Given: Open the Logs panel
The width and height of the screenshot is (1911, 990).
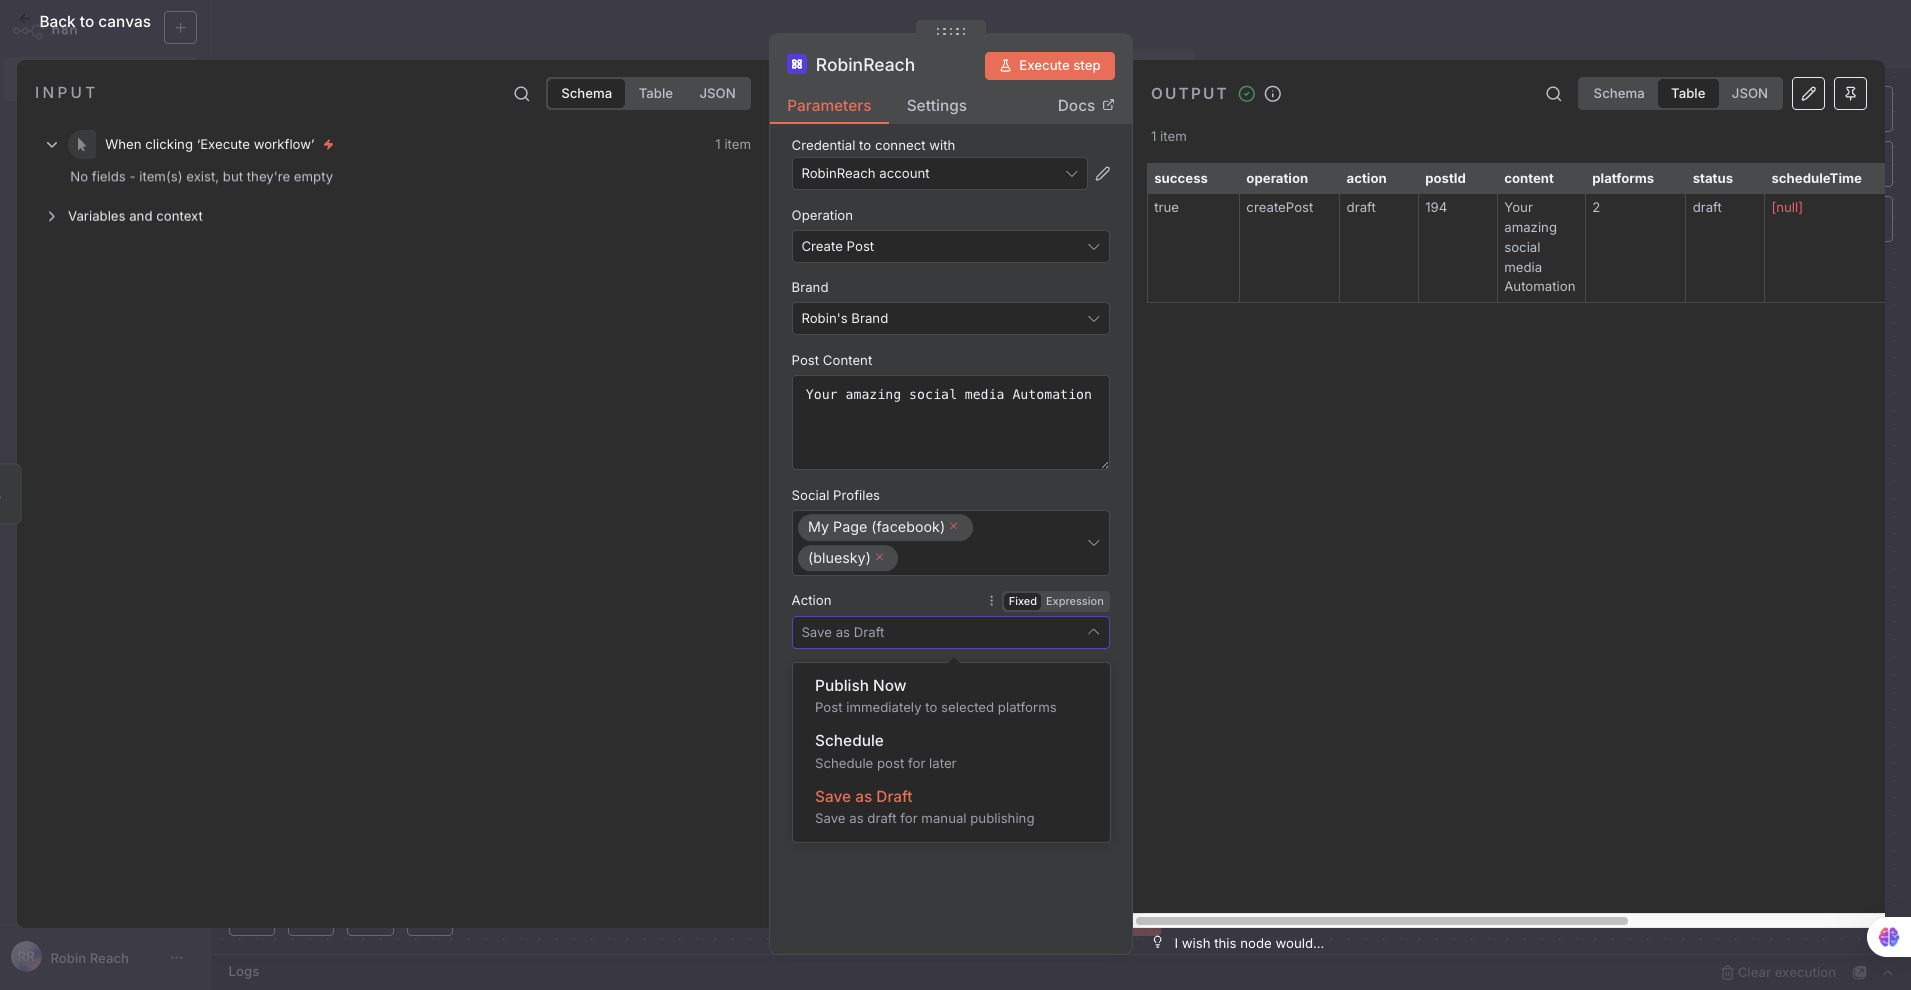Looking at the screenshot, I should [243, 971].
